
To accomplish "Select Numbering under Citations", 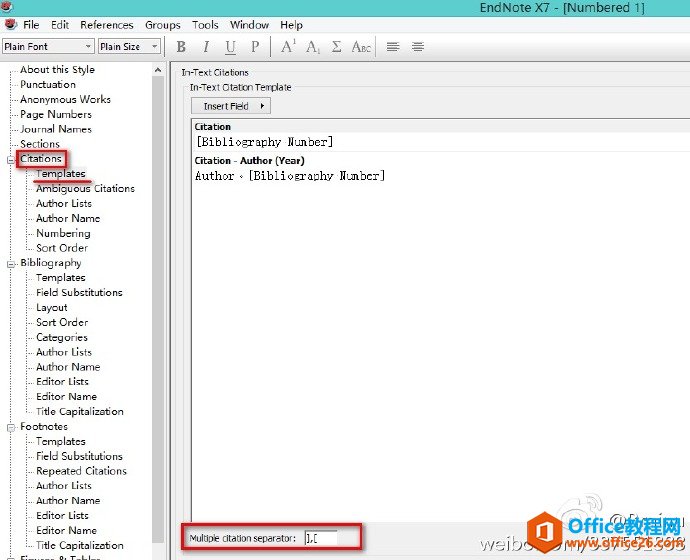I will click(63, 233).
